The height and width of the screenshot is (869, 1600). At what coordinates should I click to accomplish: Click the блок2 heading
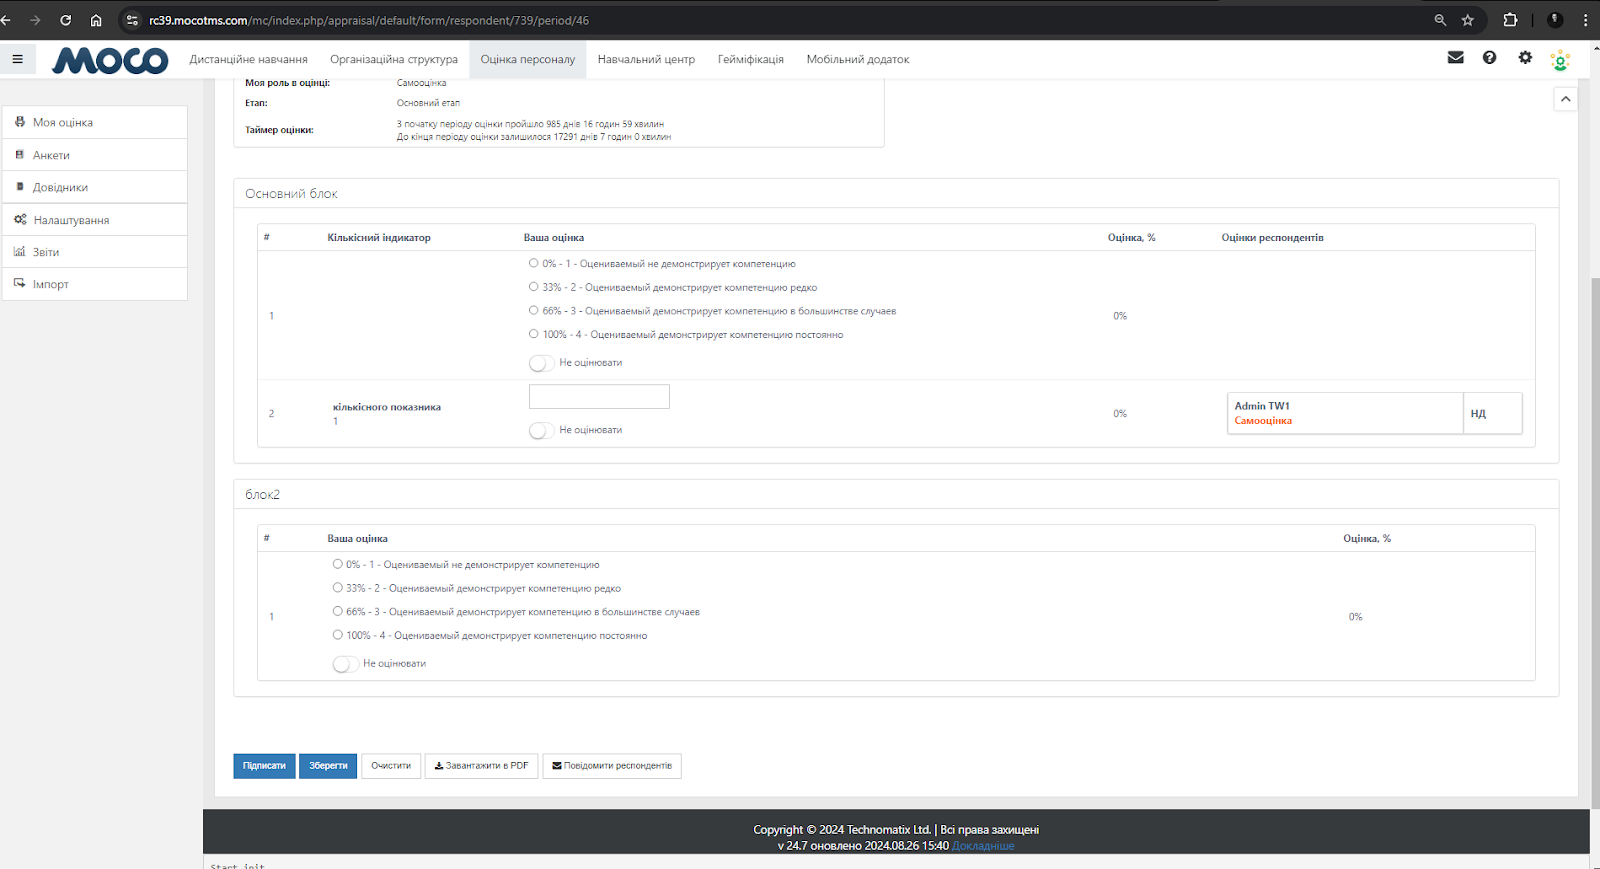[x=262, y=495]
